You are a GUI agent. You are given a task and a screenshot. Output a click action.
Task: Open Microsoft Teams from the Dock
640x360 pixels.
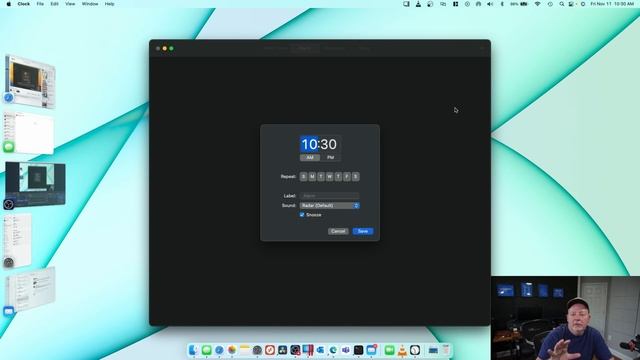pyautogui.click(x=346, y=350)
